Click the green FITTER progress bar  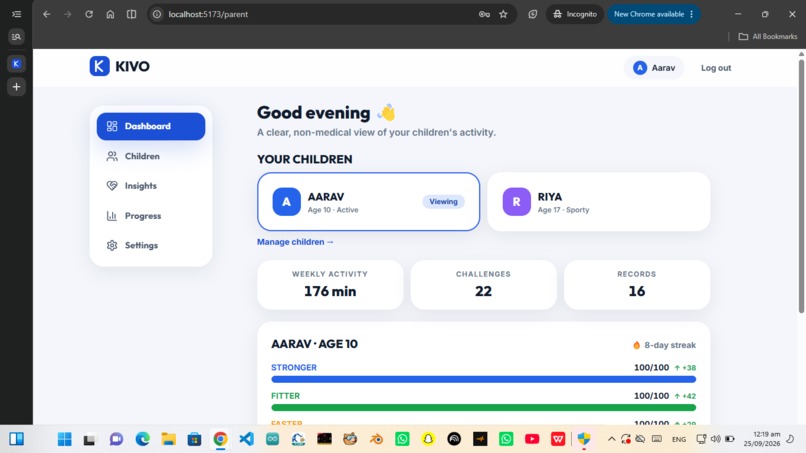[483, 408]
